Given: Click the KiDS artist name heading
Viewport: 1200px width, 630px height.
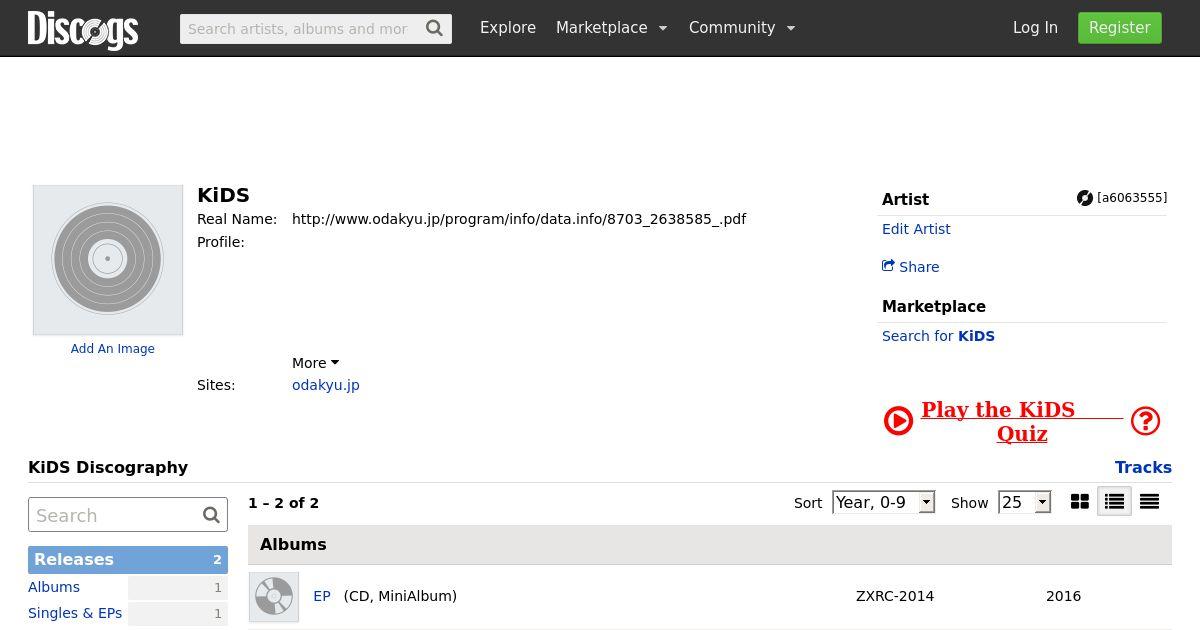Looking at the screenshot, I should pos(223,195).
